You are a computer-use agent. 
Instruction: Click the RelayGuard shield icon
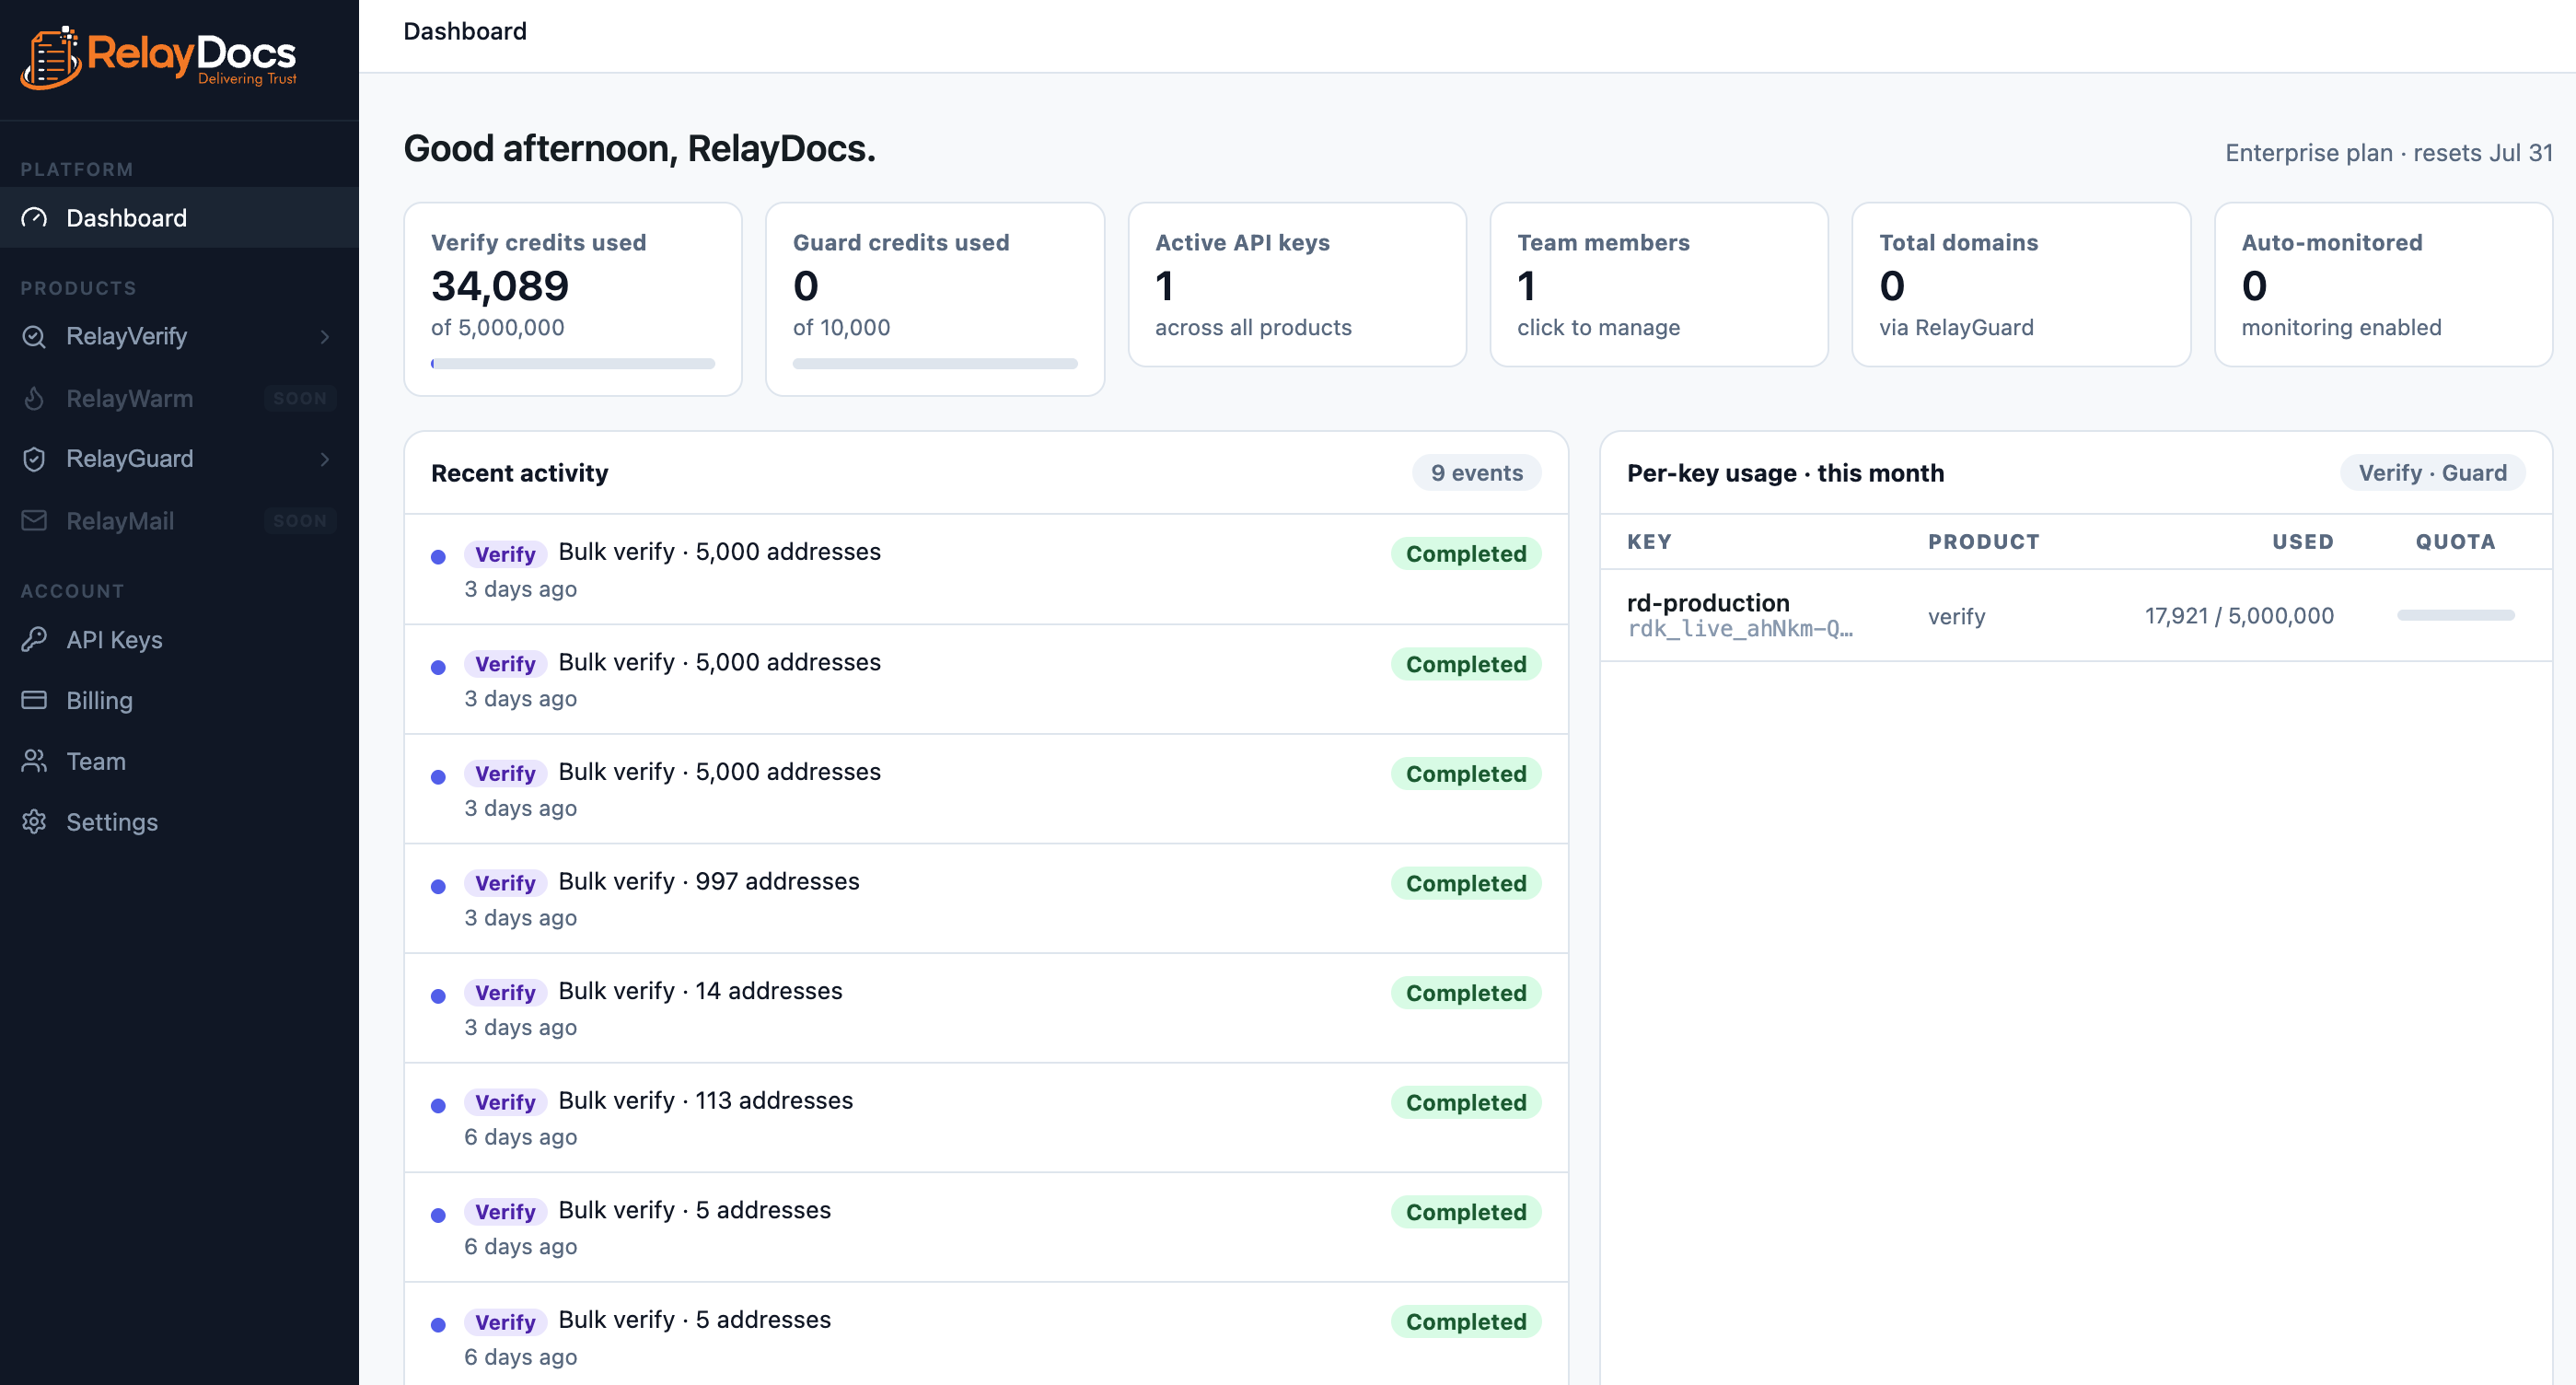(x=34, y=459)
